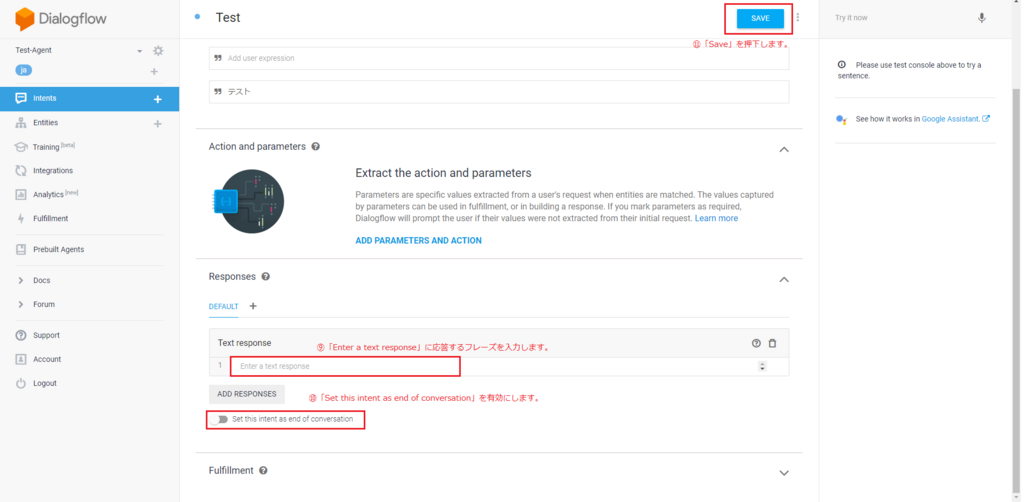
Task: Collapse the Responses section
Action: coord(784,279)
